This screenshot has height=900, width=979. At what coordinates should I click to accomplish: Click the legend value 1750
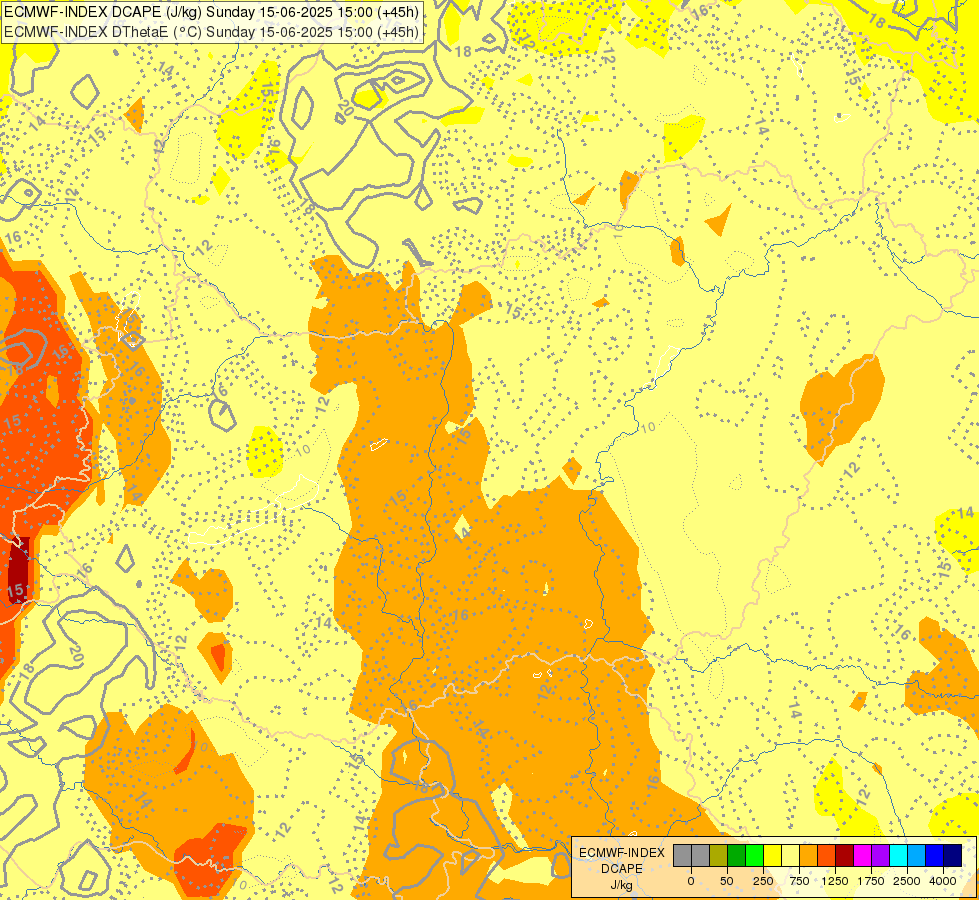(871, 881)
